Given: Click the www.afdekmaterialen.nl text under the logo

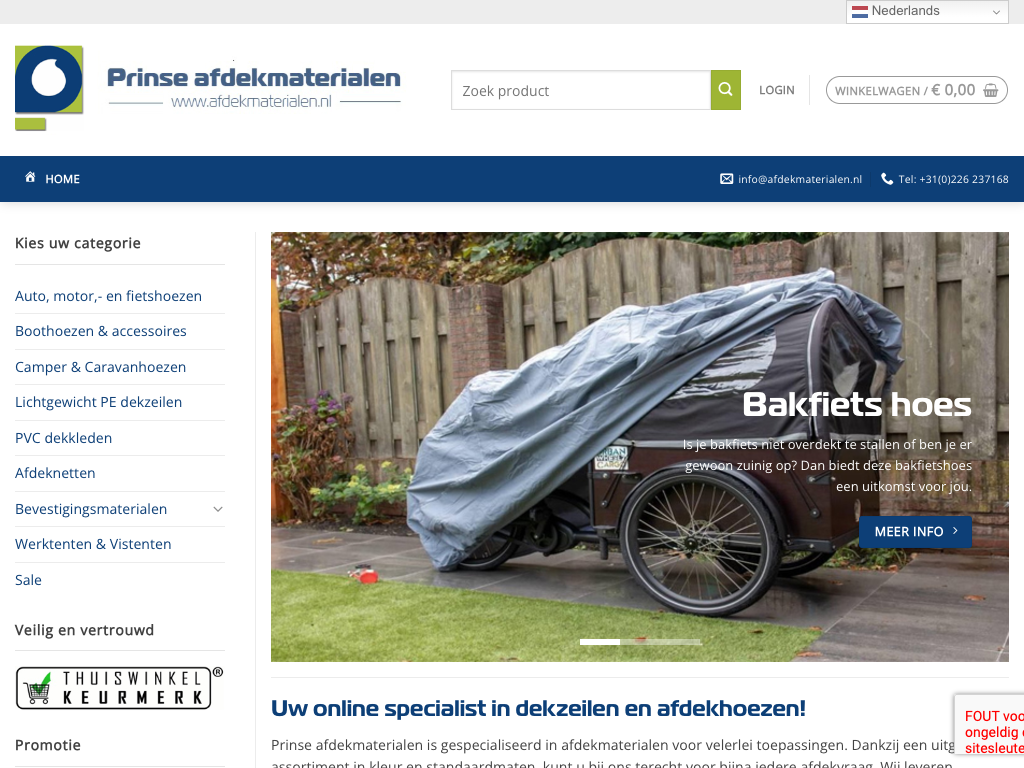Looking at the screenshot, I should coord(251,102).
